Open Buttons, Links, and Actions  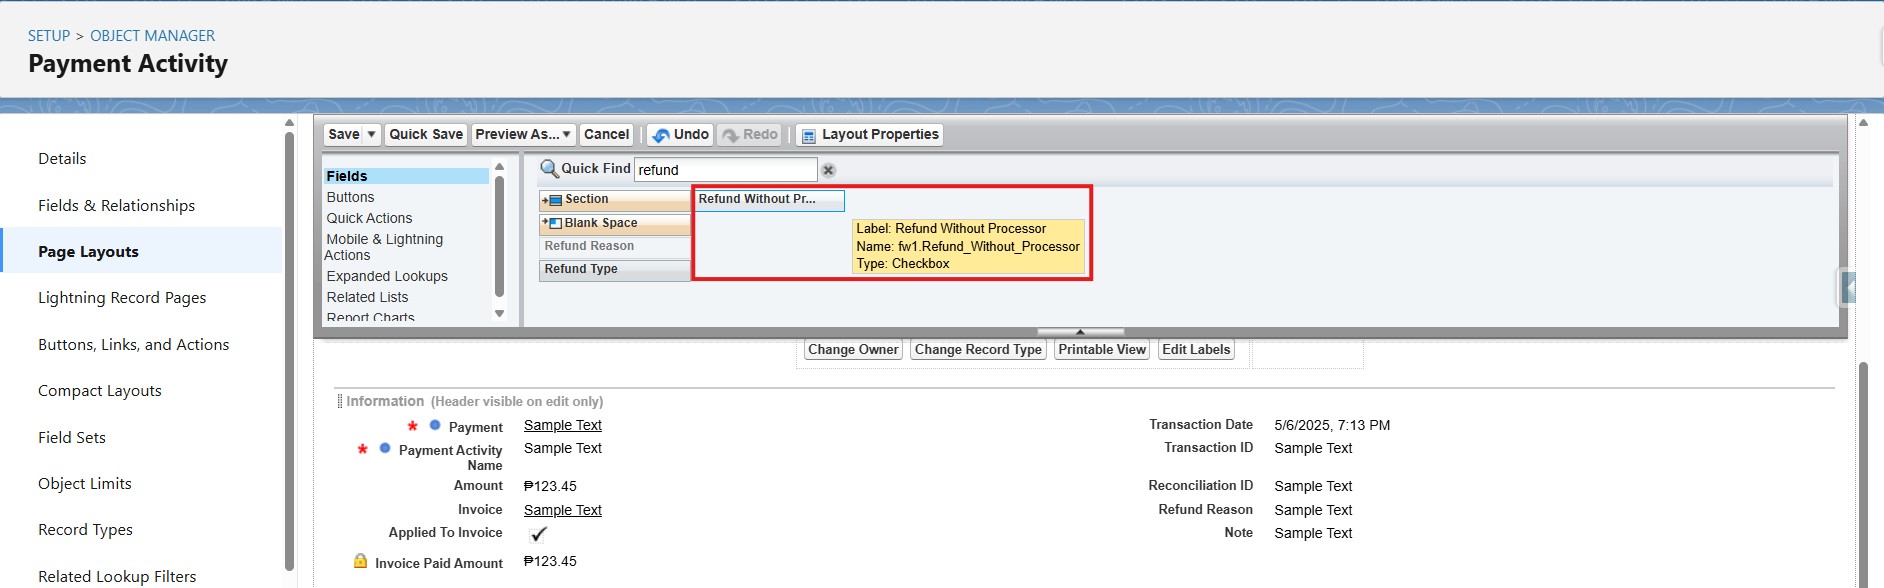[133, 345]
